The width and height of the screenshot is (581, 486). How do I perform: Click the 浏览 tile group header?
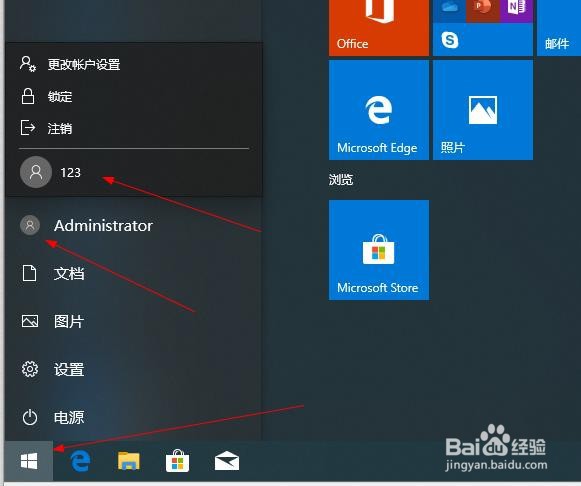[x=341, y=179]
